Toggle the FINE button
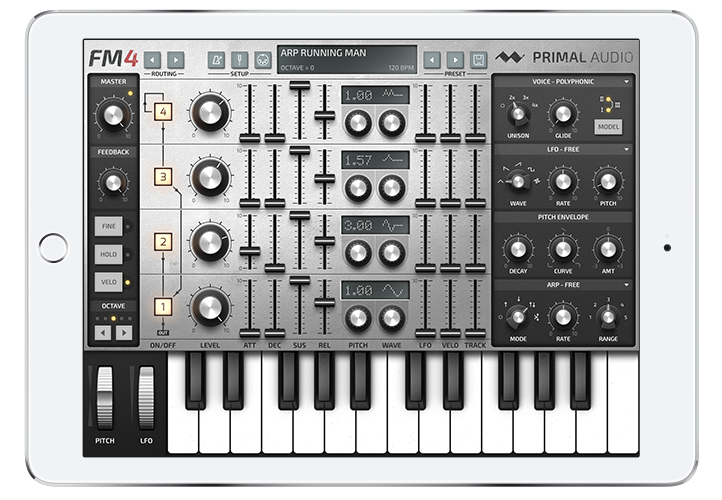Image resolution: width=722 pixels, height=500 pixels. tap(109, 226)
